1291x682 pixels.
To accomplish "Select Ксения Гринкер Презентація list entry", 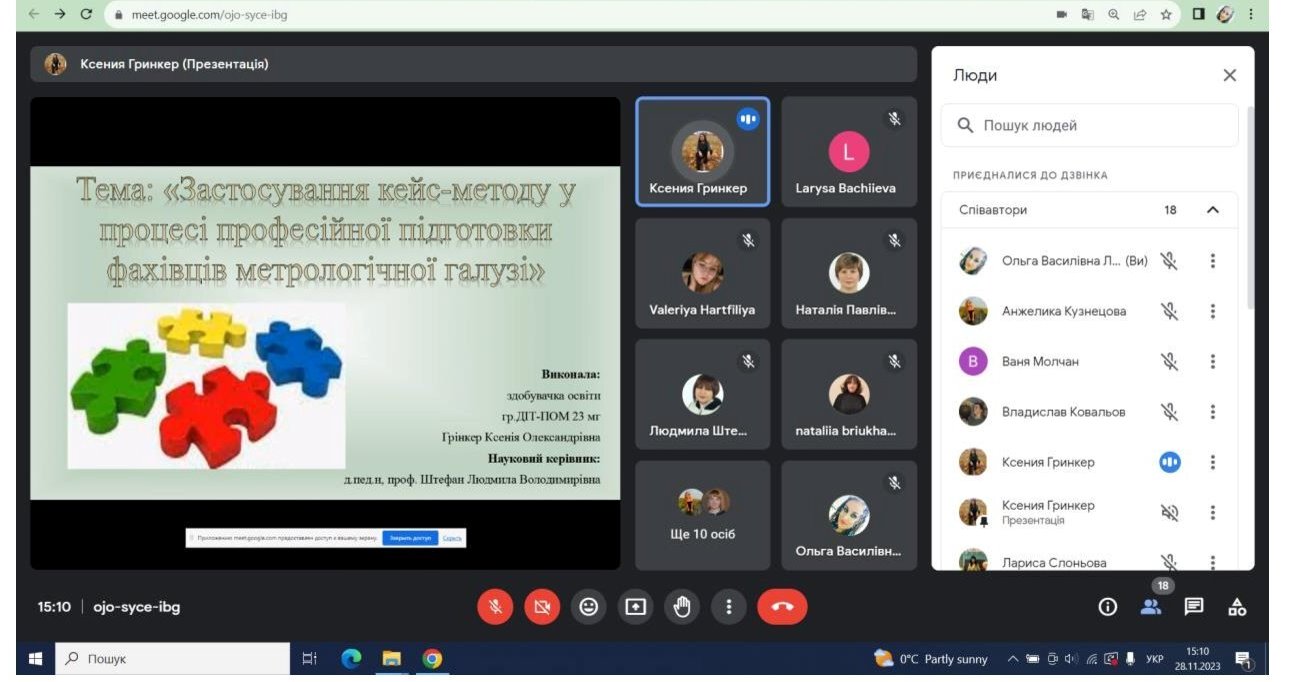I will click(1047, 512).
